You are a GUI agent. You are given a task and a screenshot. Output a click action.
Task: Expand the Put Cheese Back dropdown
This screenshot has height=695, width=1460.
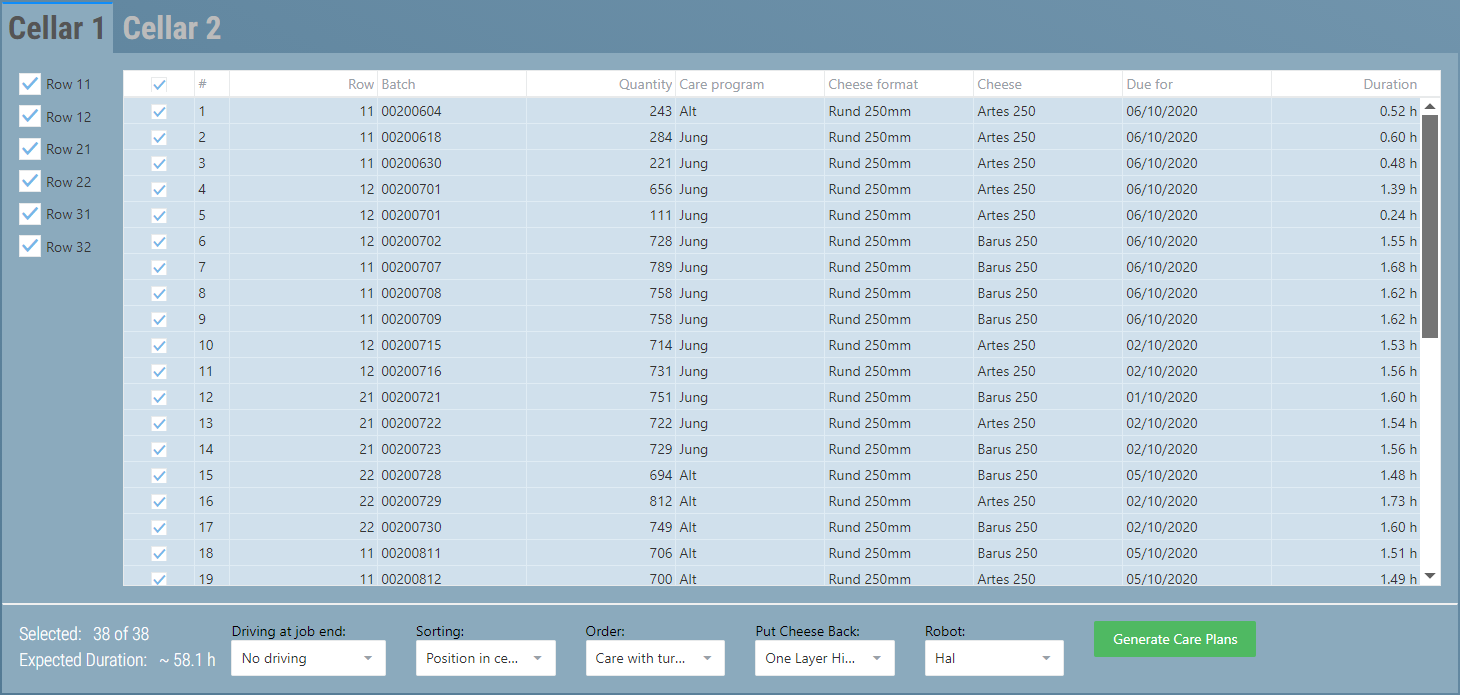(x=824, y=658)
